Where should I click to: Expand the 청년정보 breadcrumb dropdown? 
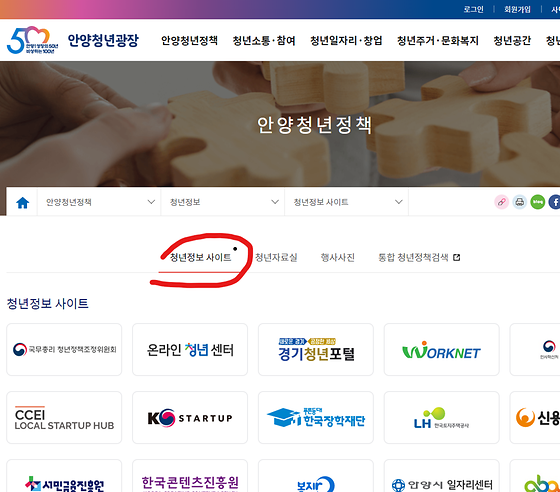tap(223, 202)
